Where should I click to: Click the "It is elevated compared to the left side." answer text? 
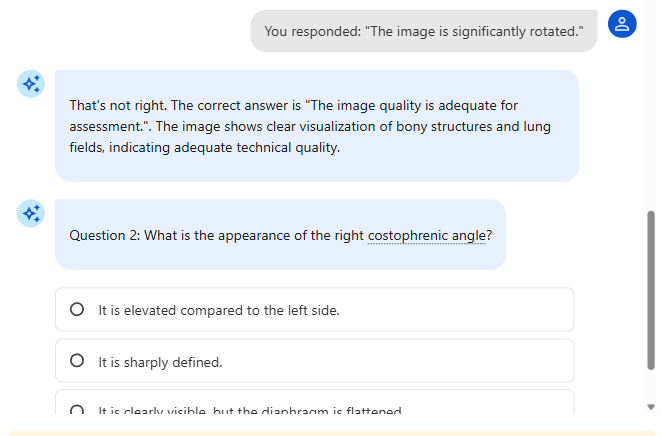click(219, 310)
